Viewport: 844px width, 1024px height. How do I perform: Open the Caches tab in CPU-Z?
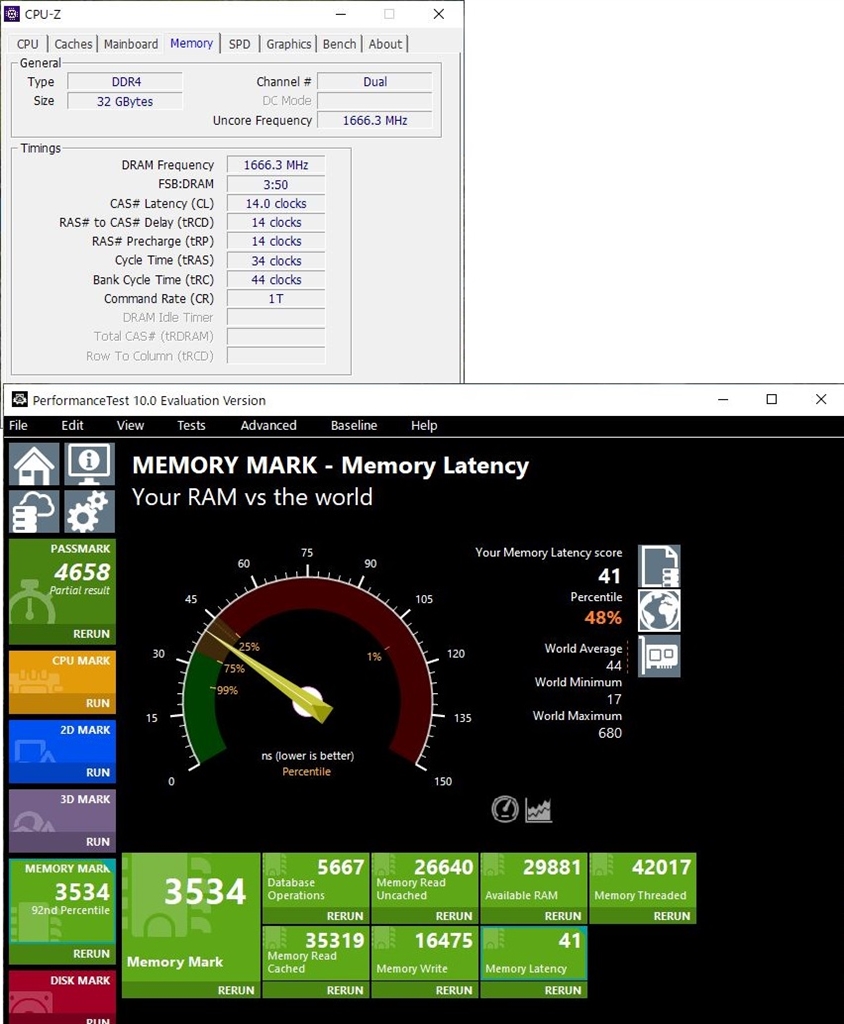click(x=73, y=44)
